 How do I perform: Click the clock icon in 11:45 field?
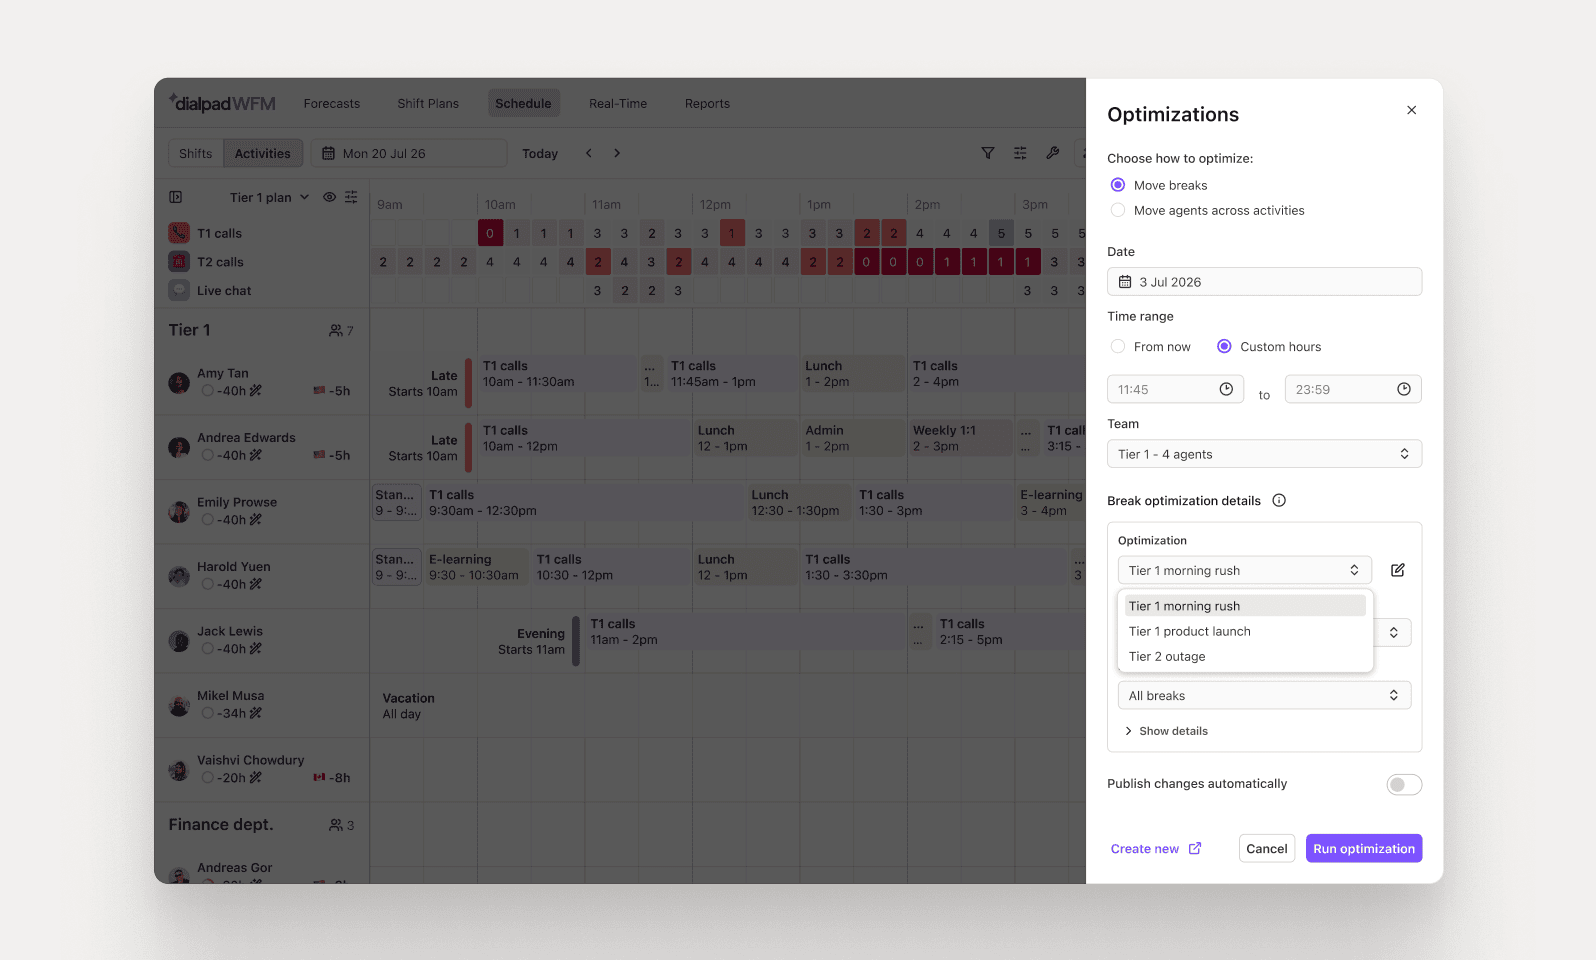pyautogui.click(x=1226, y=389)
